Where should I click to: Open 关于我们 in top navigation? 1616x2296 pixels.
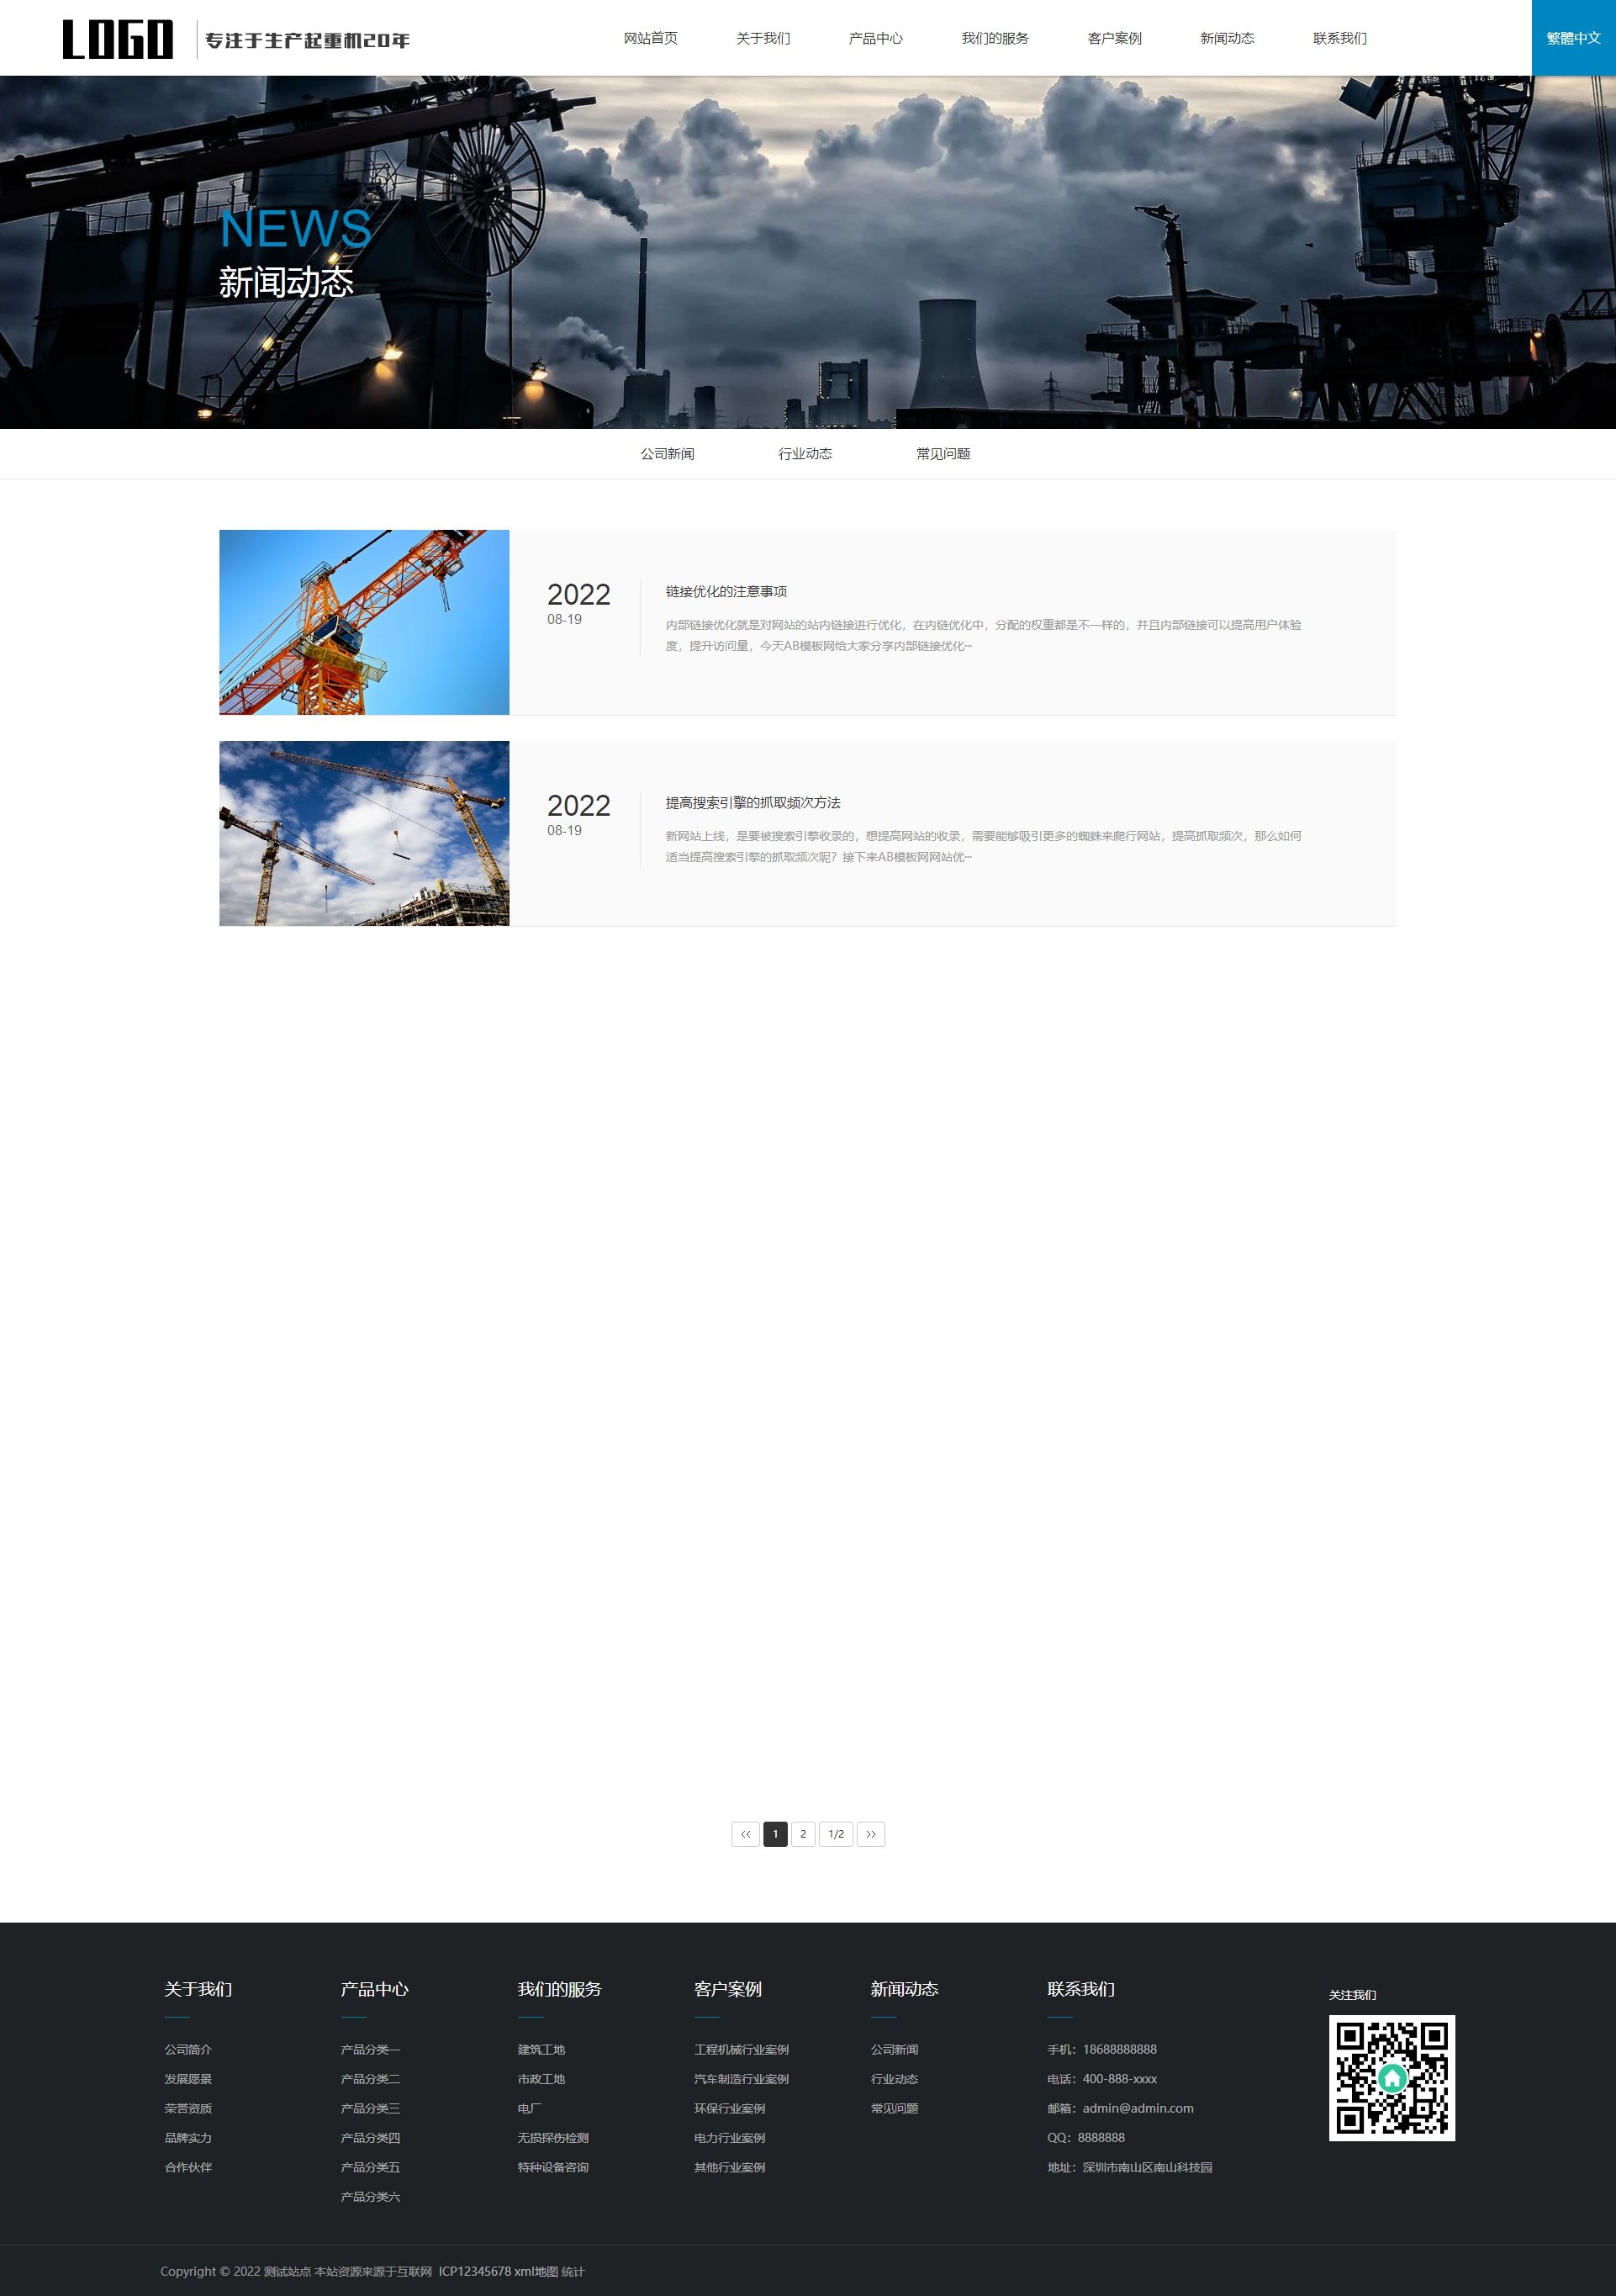click(x=763, y=38)
